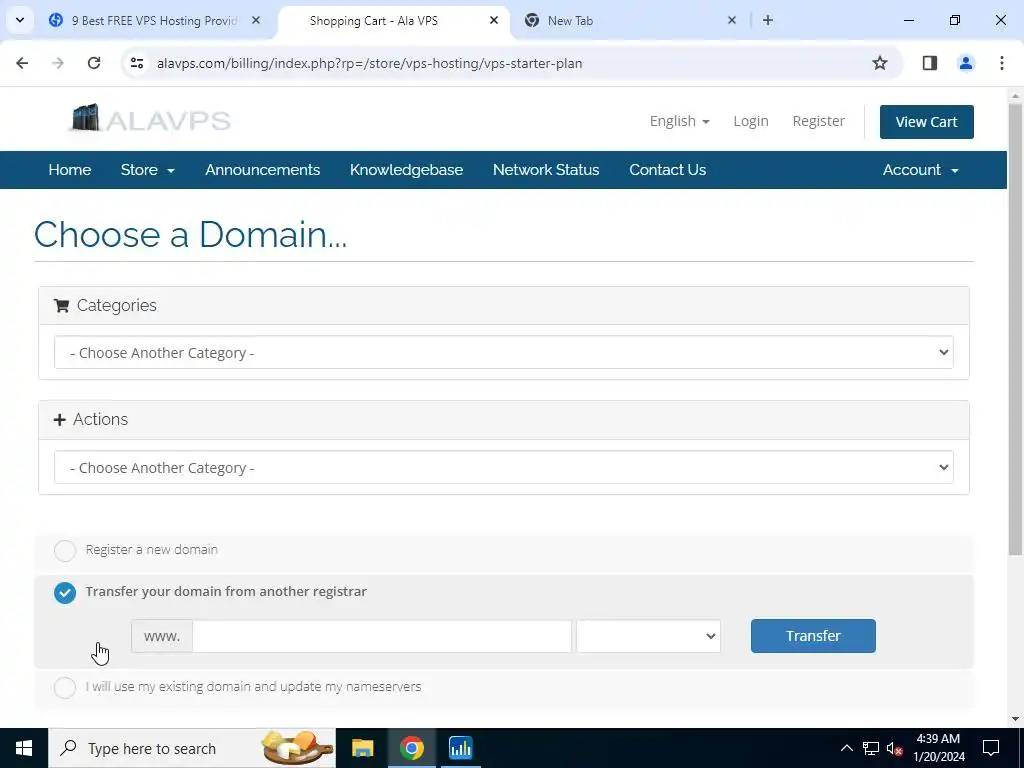This screenshot has width=1024, height=768.
Task: Go to Home in the navigation bar
Action: [70, 170]
